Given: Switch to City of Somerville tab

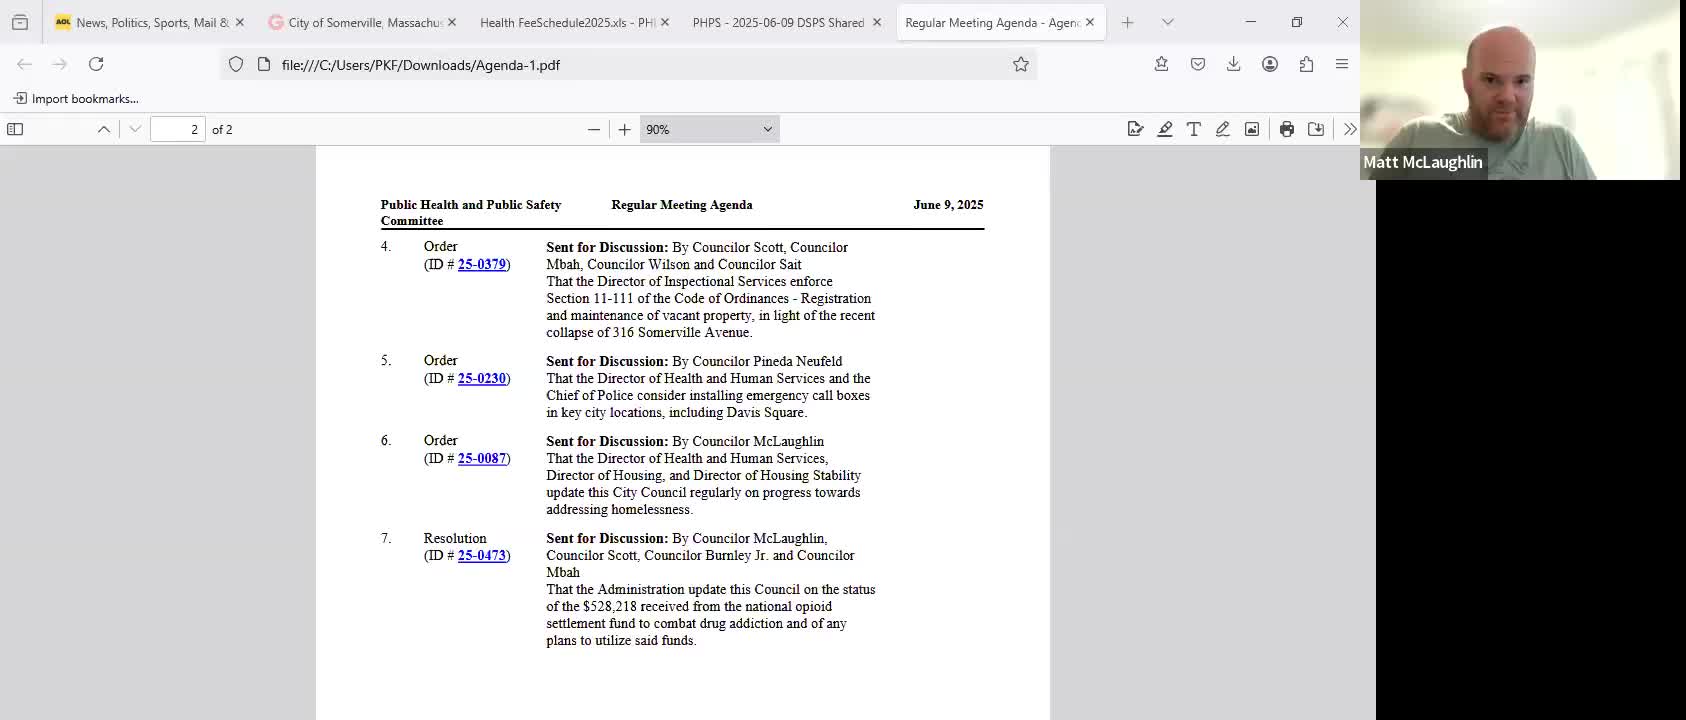Looking at the screenshot, I should (360, 22).
